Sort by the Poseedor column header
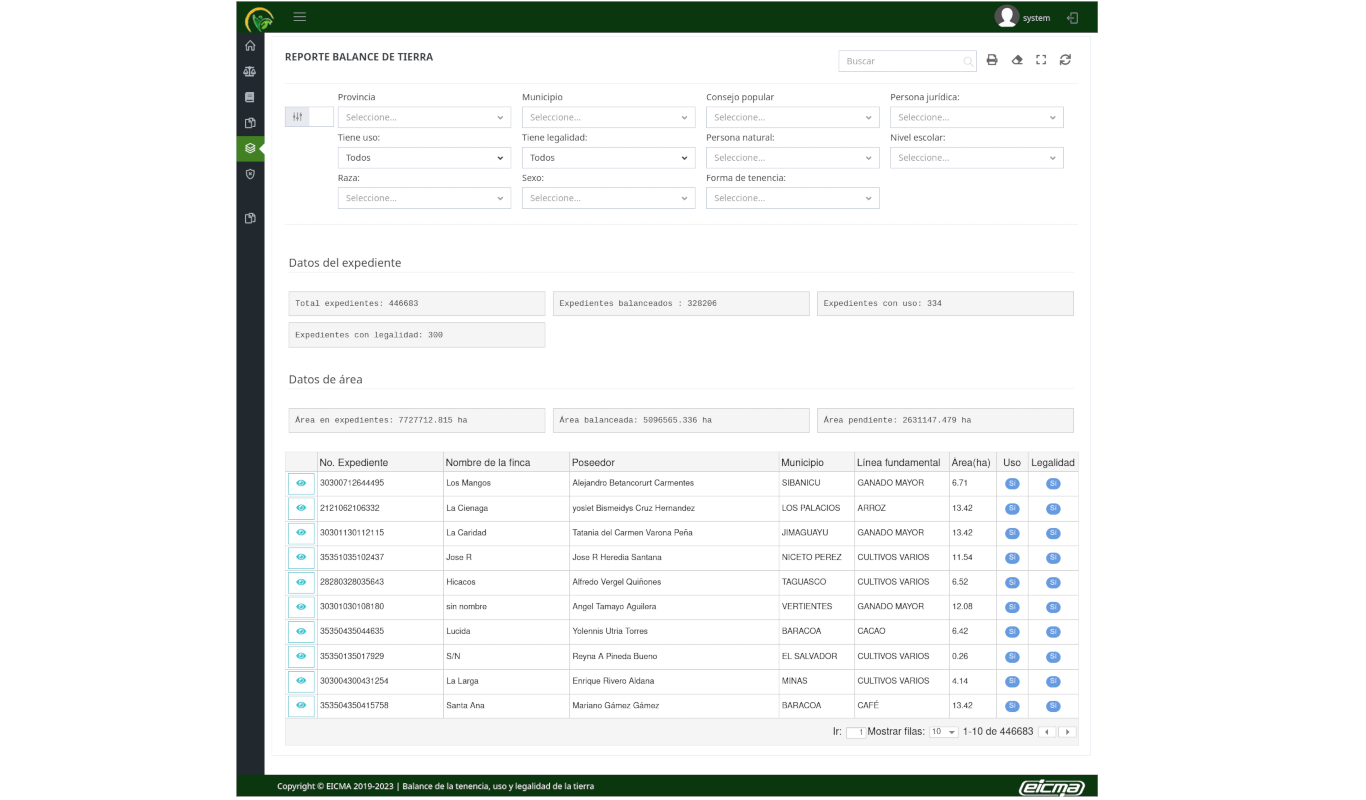 (593, 462)
